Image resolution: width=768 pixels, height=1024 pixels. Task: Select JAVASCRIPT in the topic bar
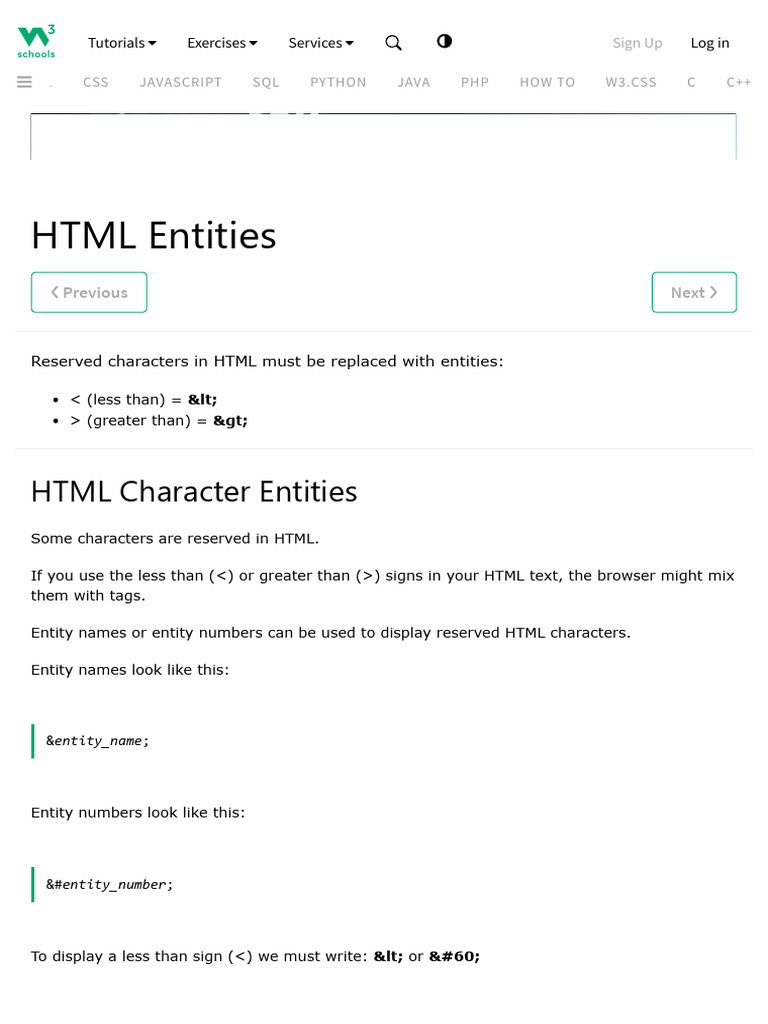click(x=181, y=82)
